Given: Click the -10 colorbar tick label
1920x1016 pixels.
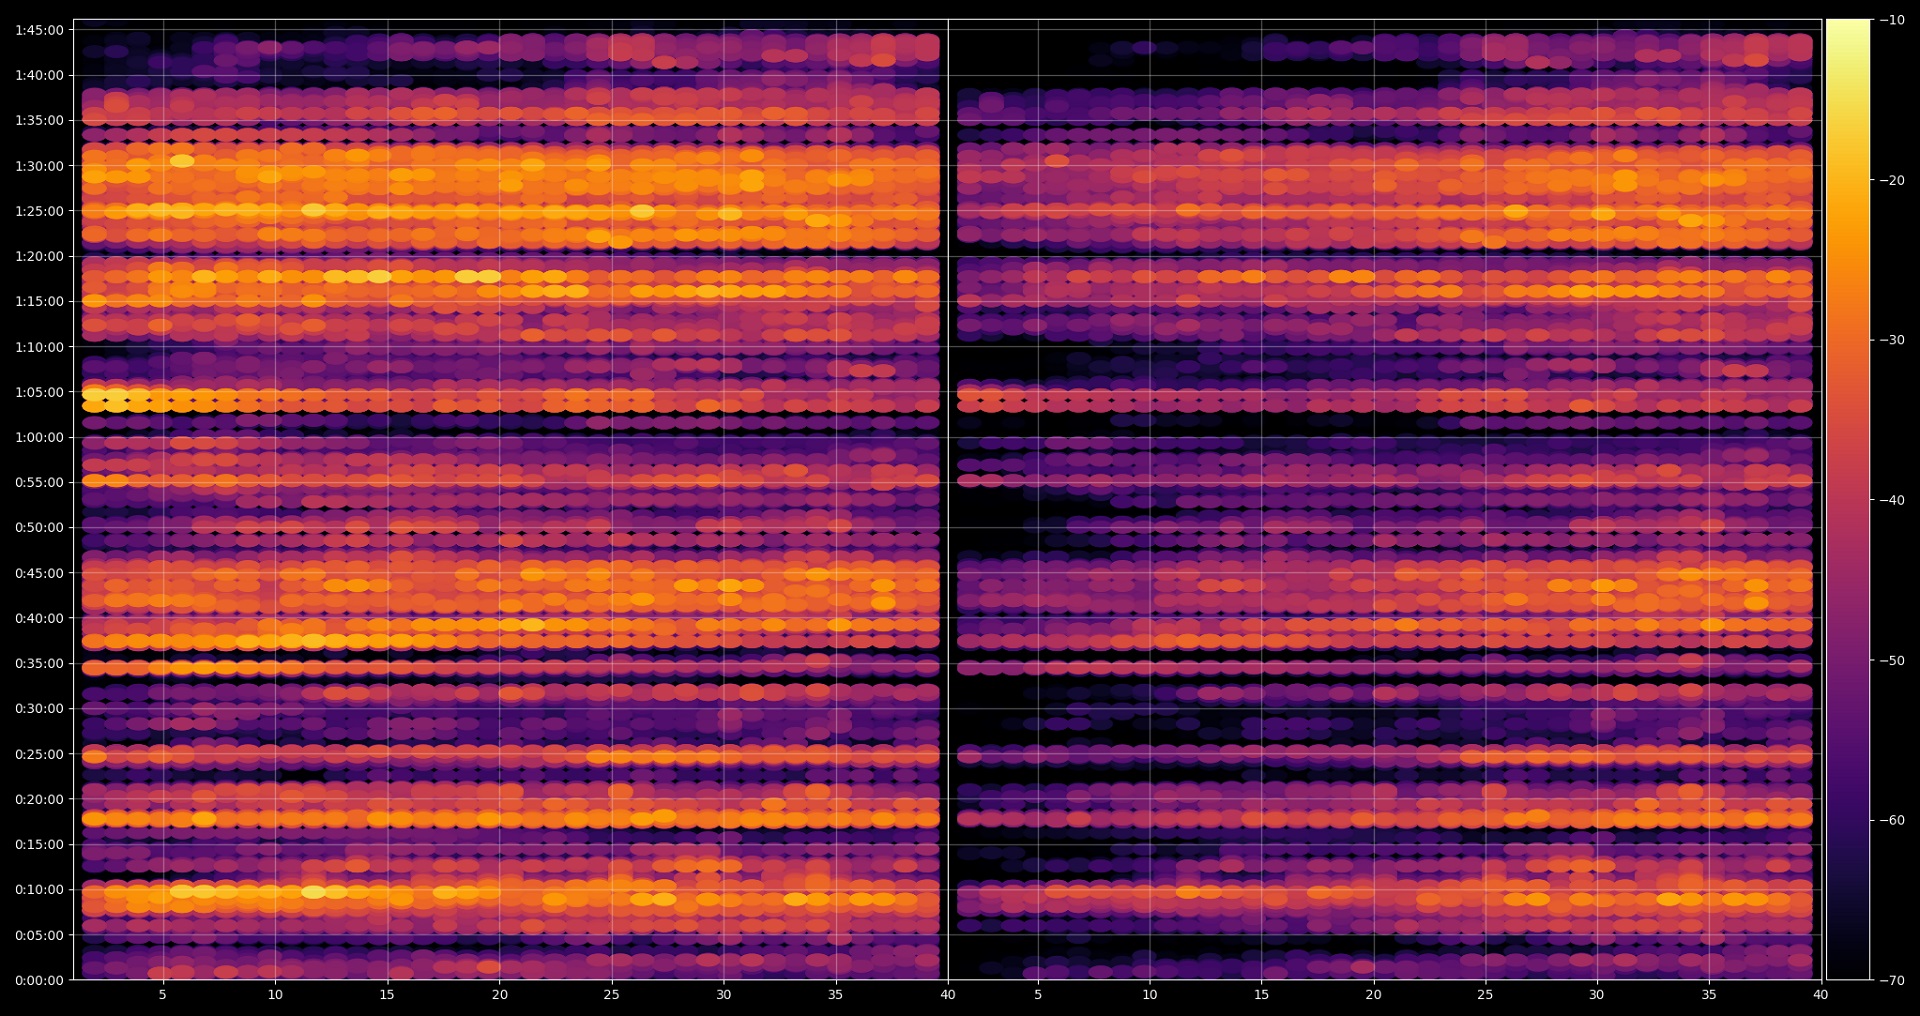Looking at the screenshot, I should 1892,20.
